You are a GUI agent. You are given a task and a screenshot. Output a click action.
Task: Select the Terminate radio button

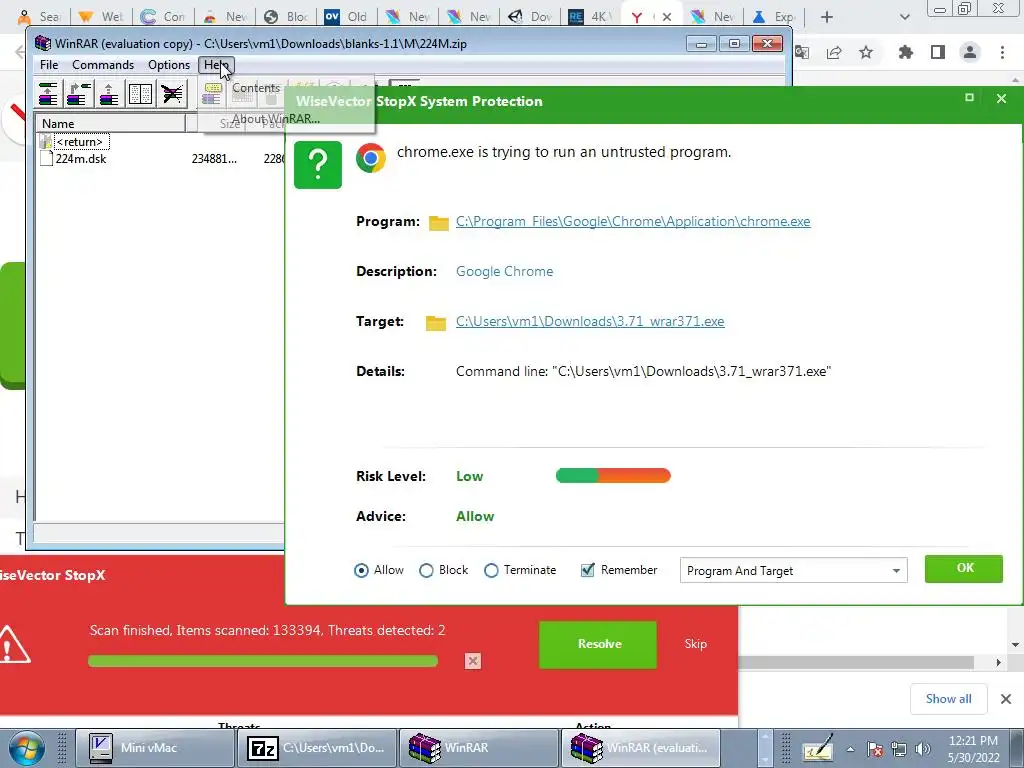point(491,571)
